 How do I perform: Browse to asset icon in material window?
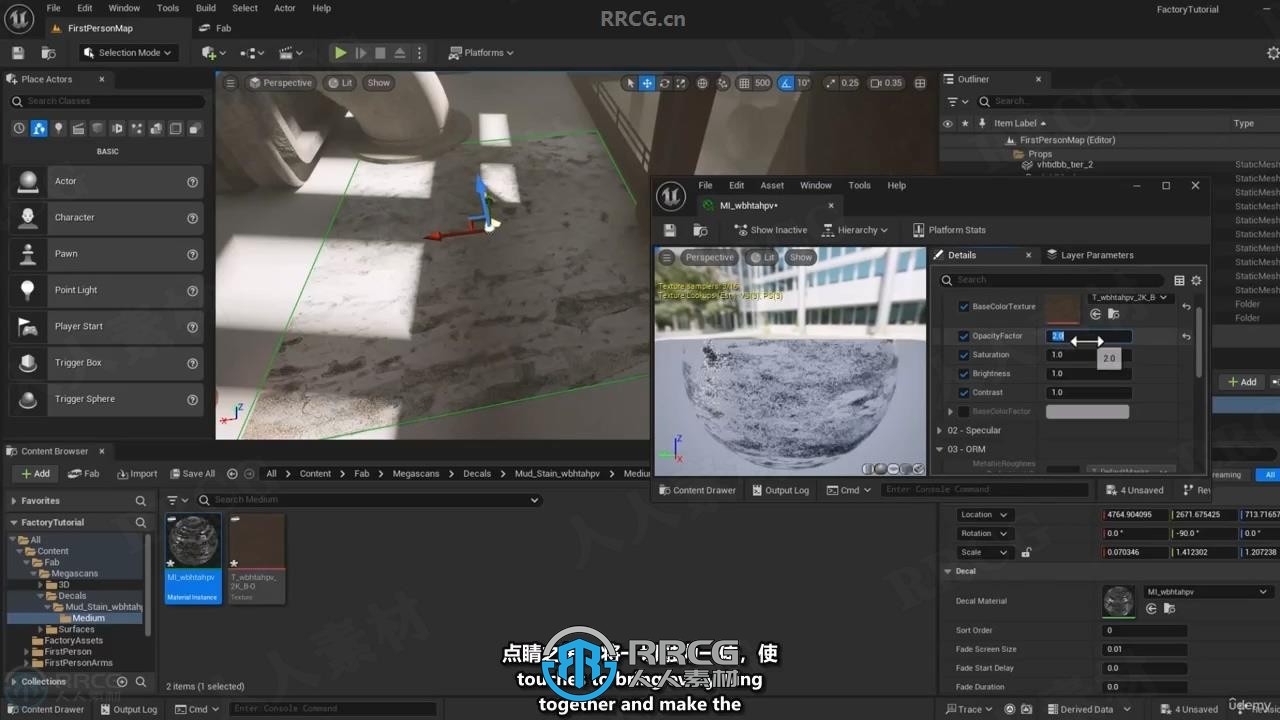(700, 230)
